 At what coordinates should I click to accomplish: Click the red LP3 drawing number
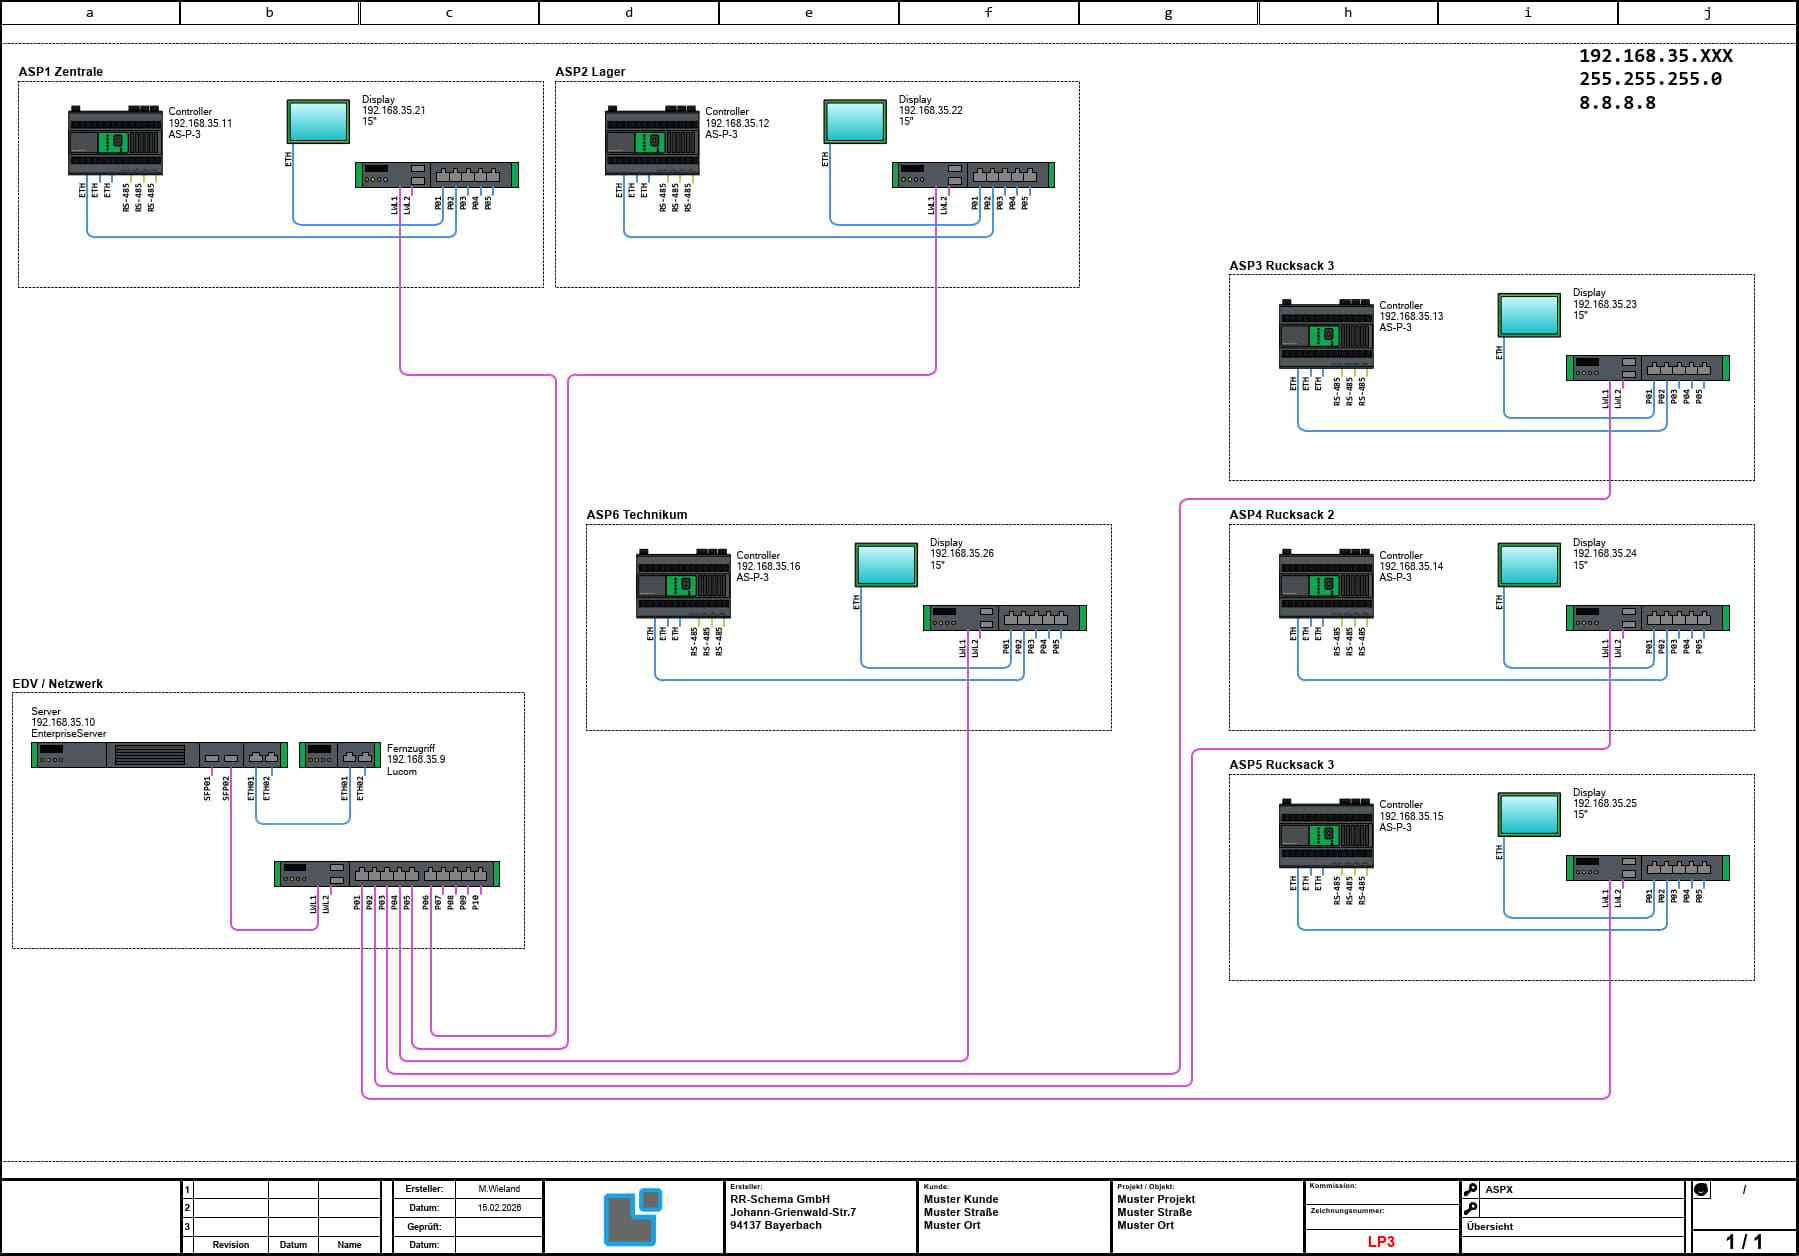pos(1381,1241)
